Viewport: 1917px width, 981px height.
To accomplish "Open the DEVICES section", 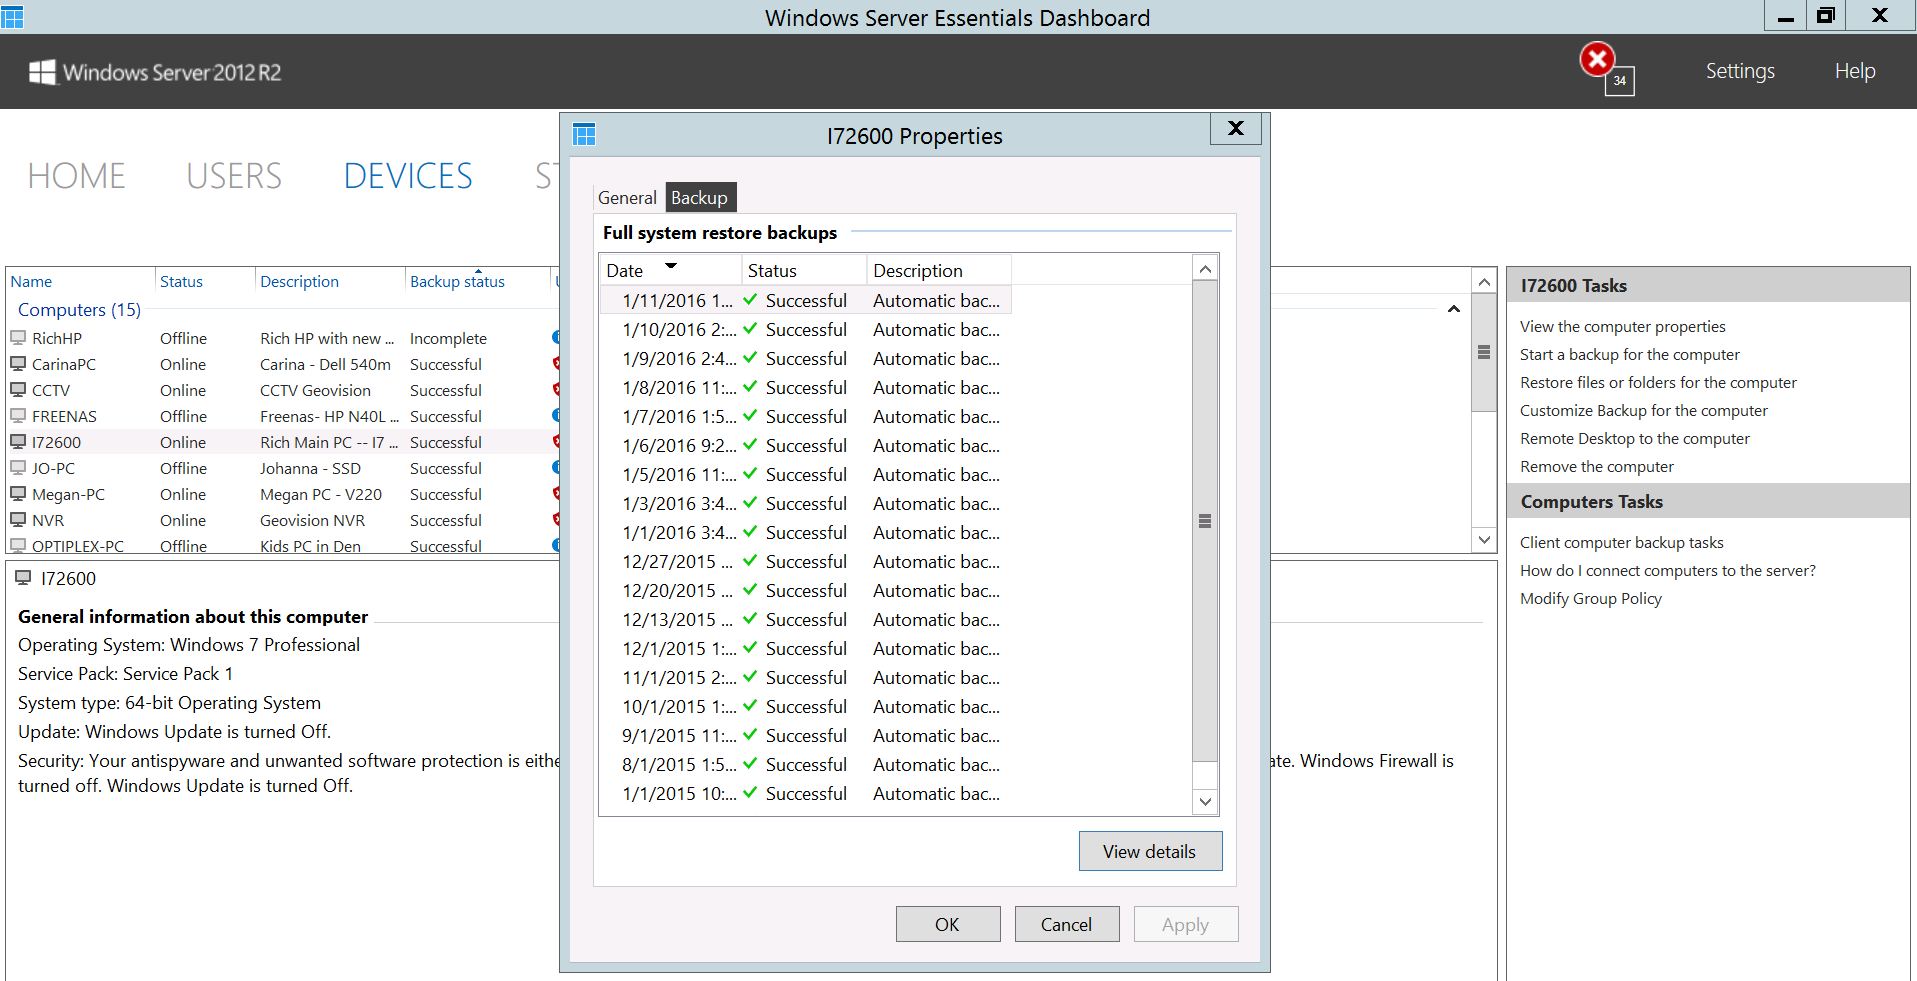I will click(x=408, y=176).
